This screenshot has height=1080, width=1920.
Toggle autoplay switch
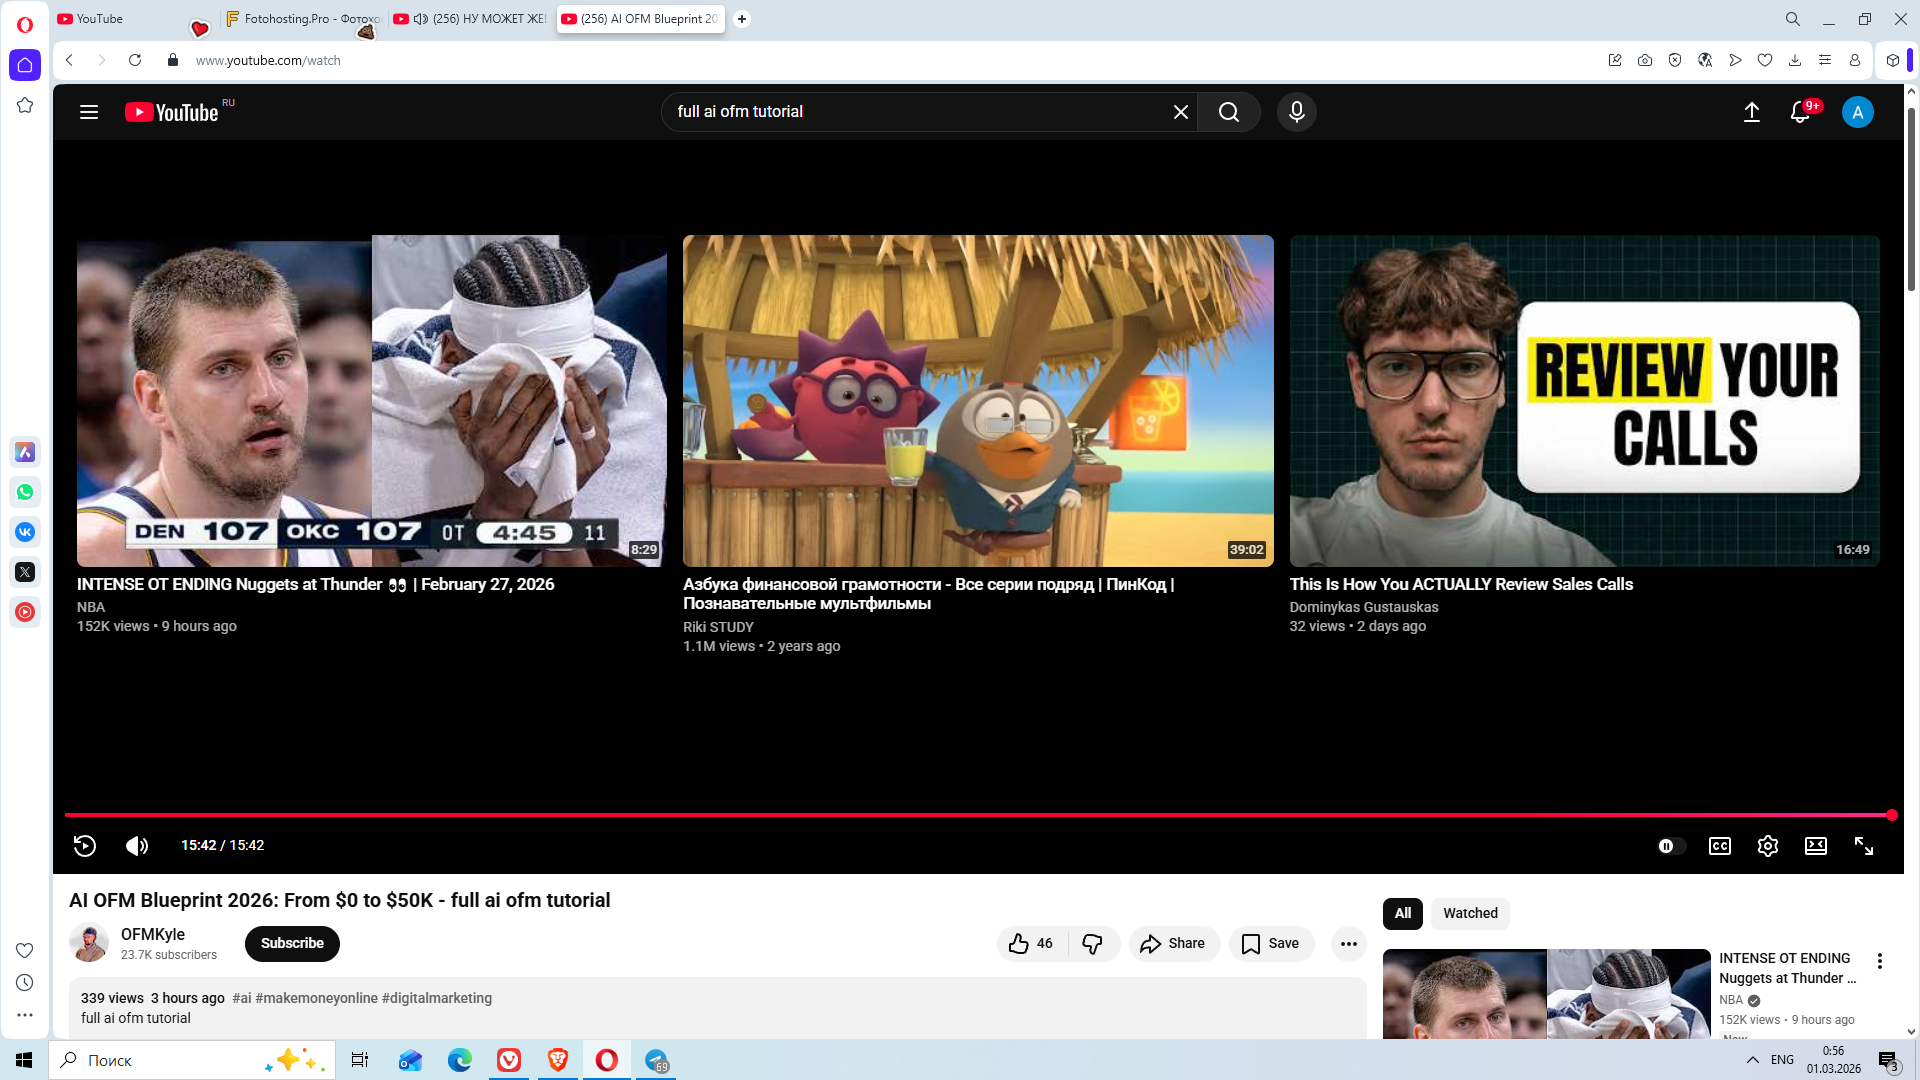pyautogui.click(x=1671, y=846)
